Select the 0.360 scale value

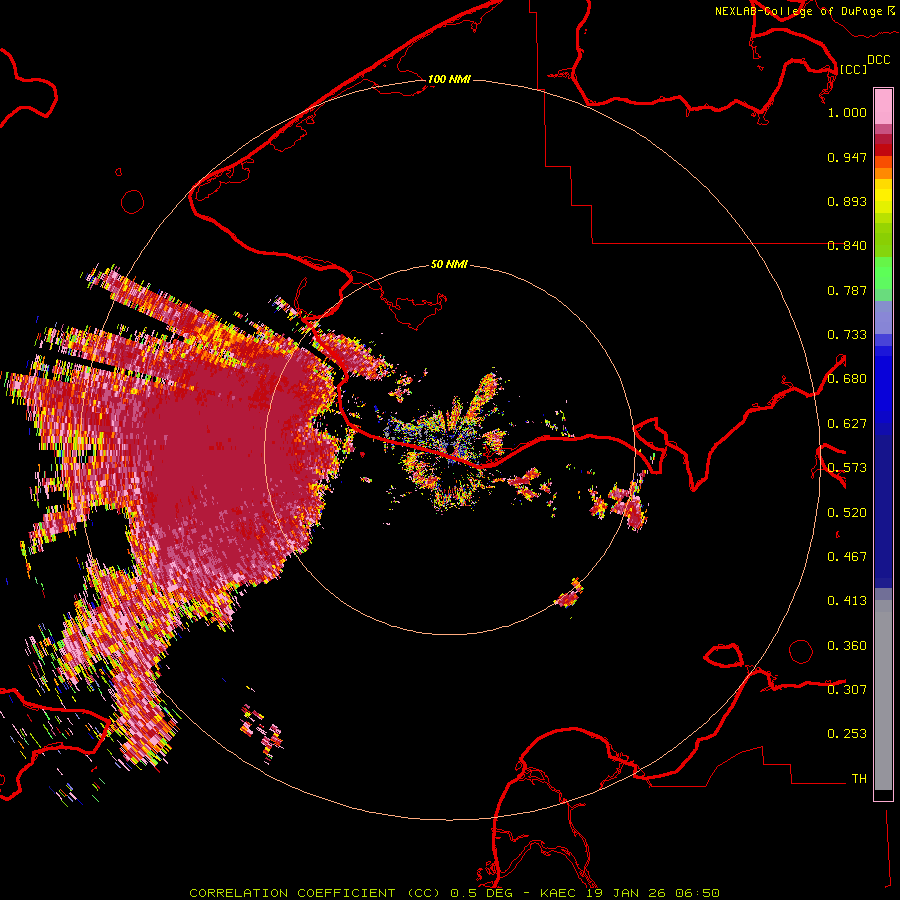[847, 646]
